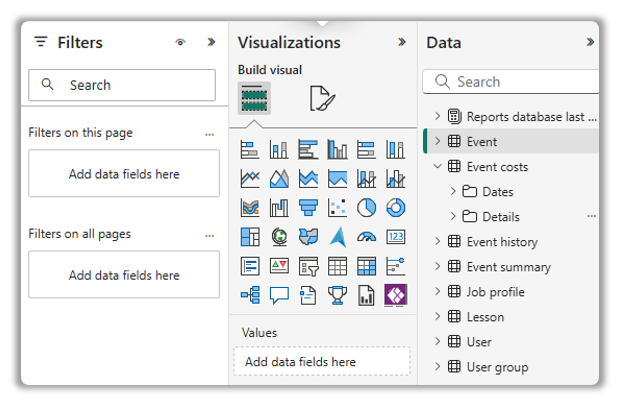
Task: Expand the Event table chevron
Action: tap(437, 141)
